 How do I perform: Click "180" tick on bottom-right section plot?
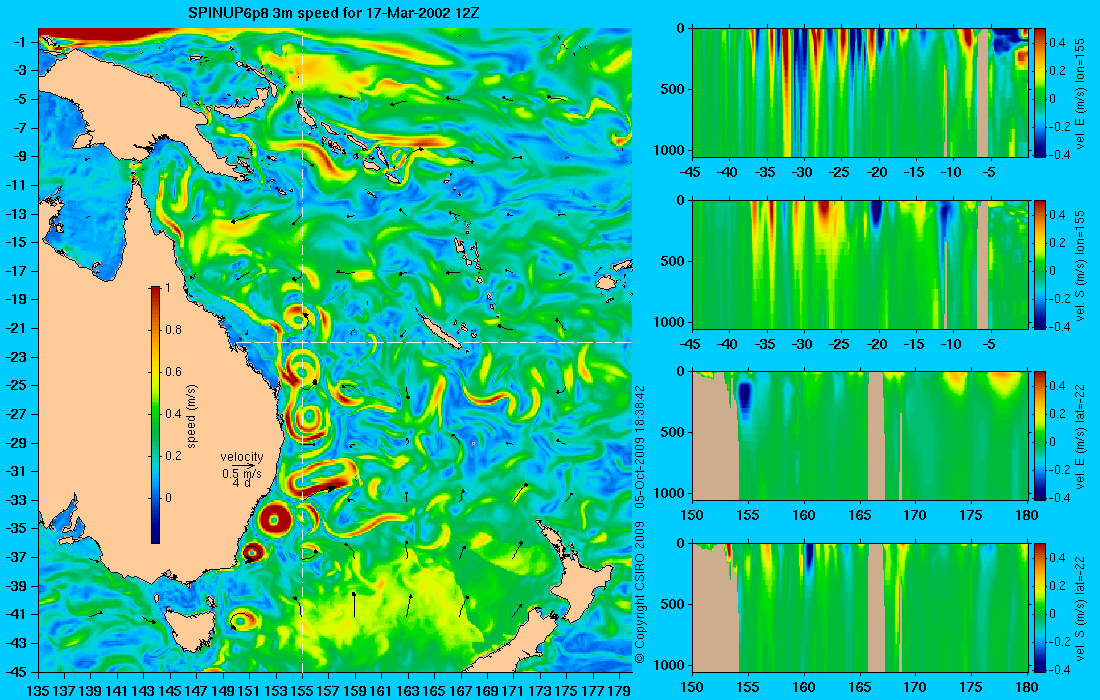coord(1027,687)
